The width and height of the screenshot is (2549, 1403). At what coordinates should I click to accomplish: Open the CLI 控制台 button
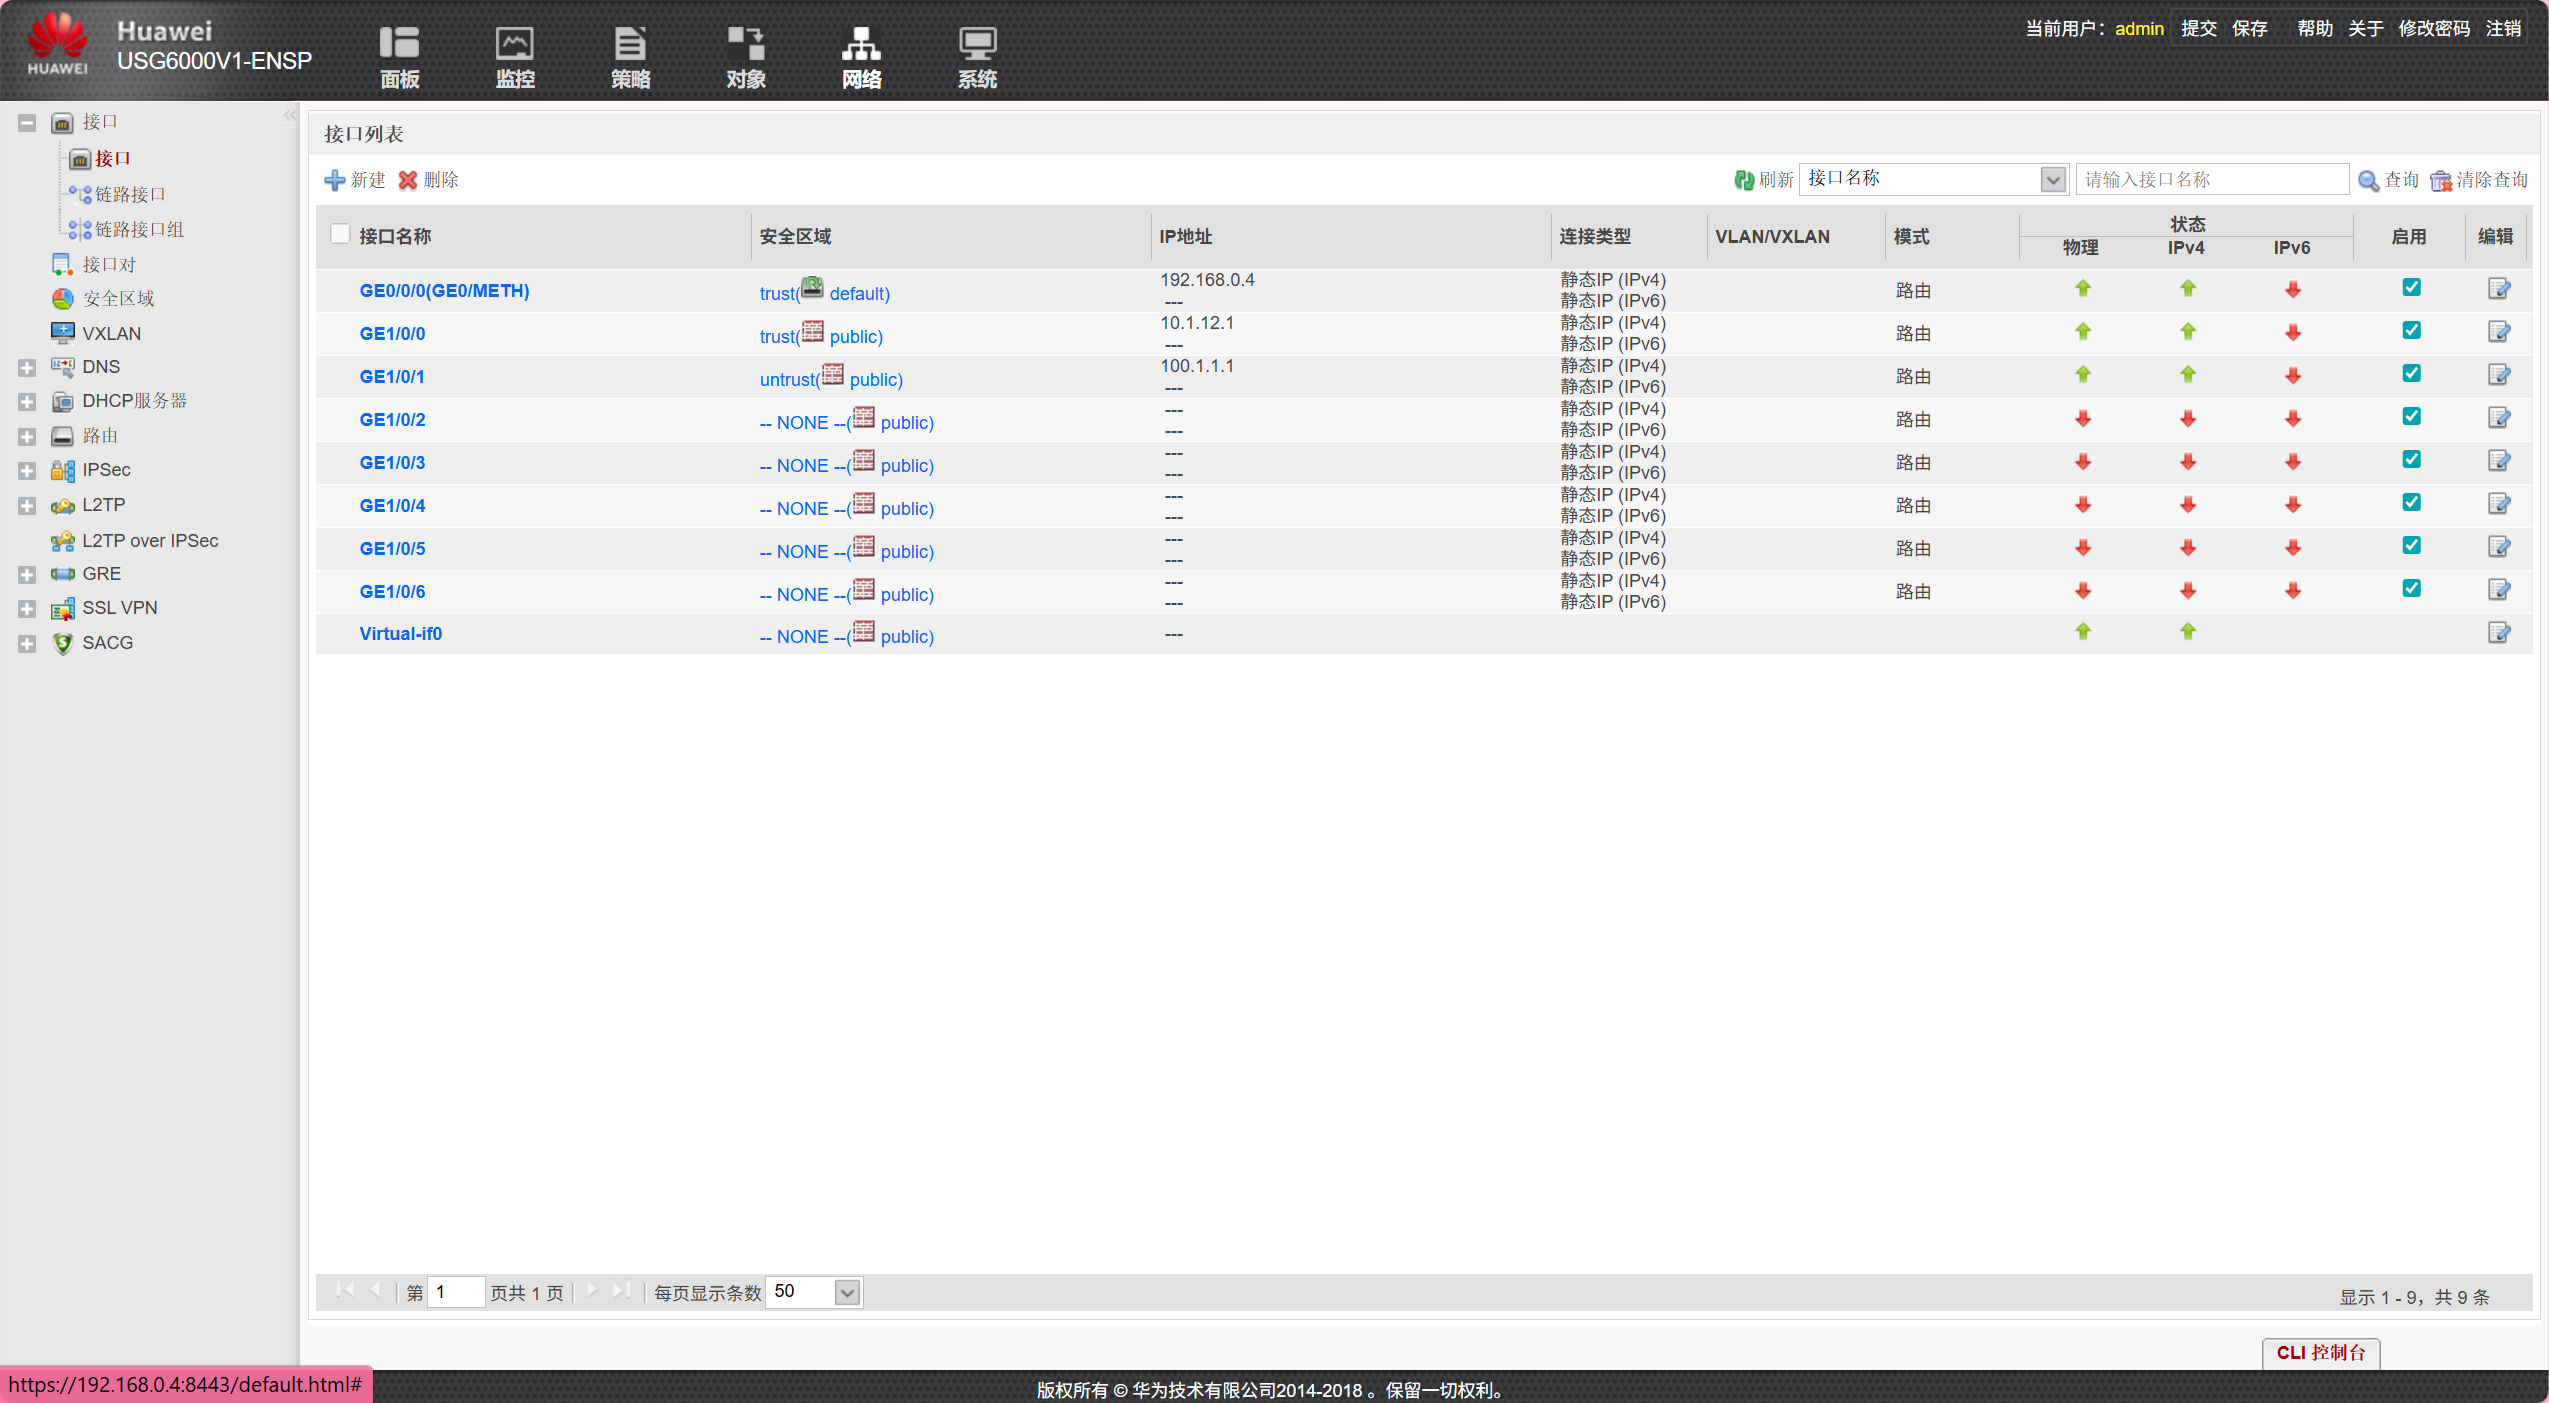(x=2320, y=1353)
